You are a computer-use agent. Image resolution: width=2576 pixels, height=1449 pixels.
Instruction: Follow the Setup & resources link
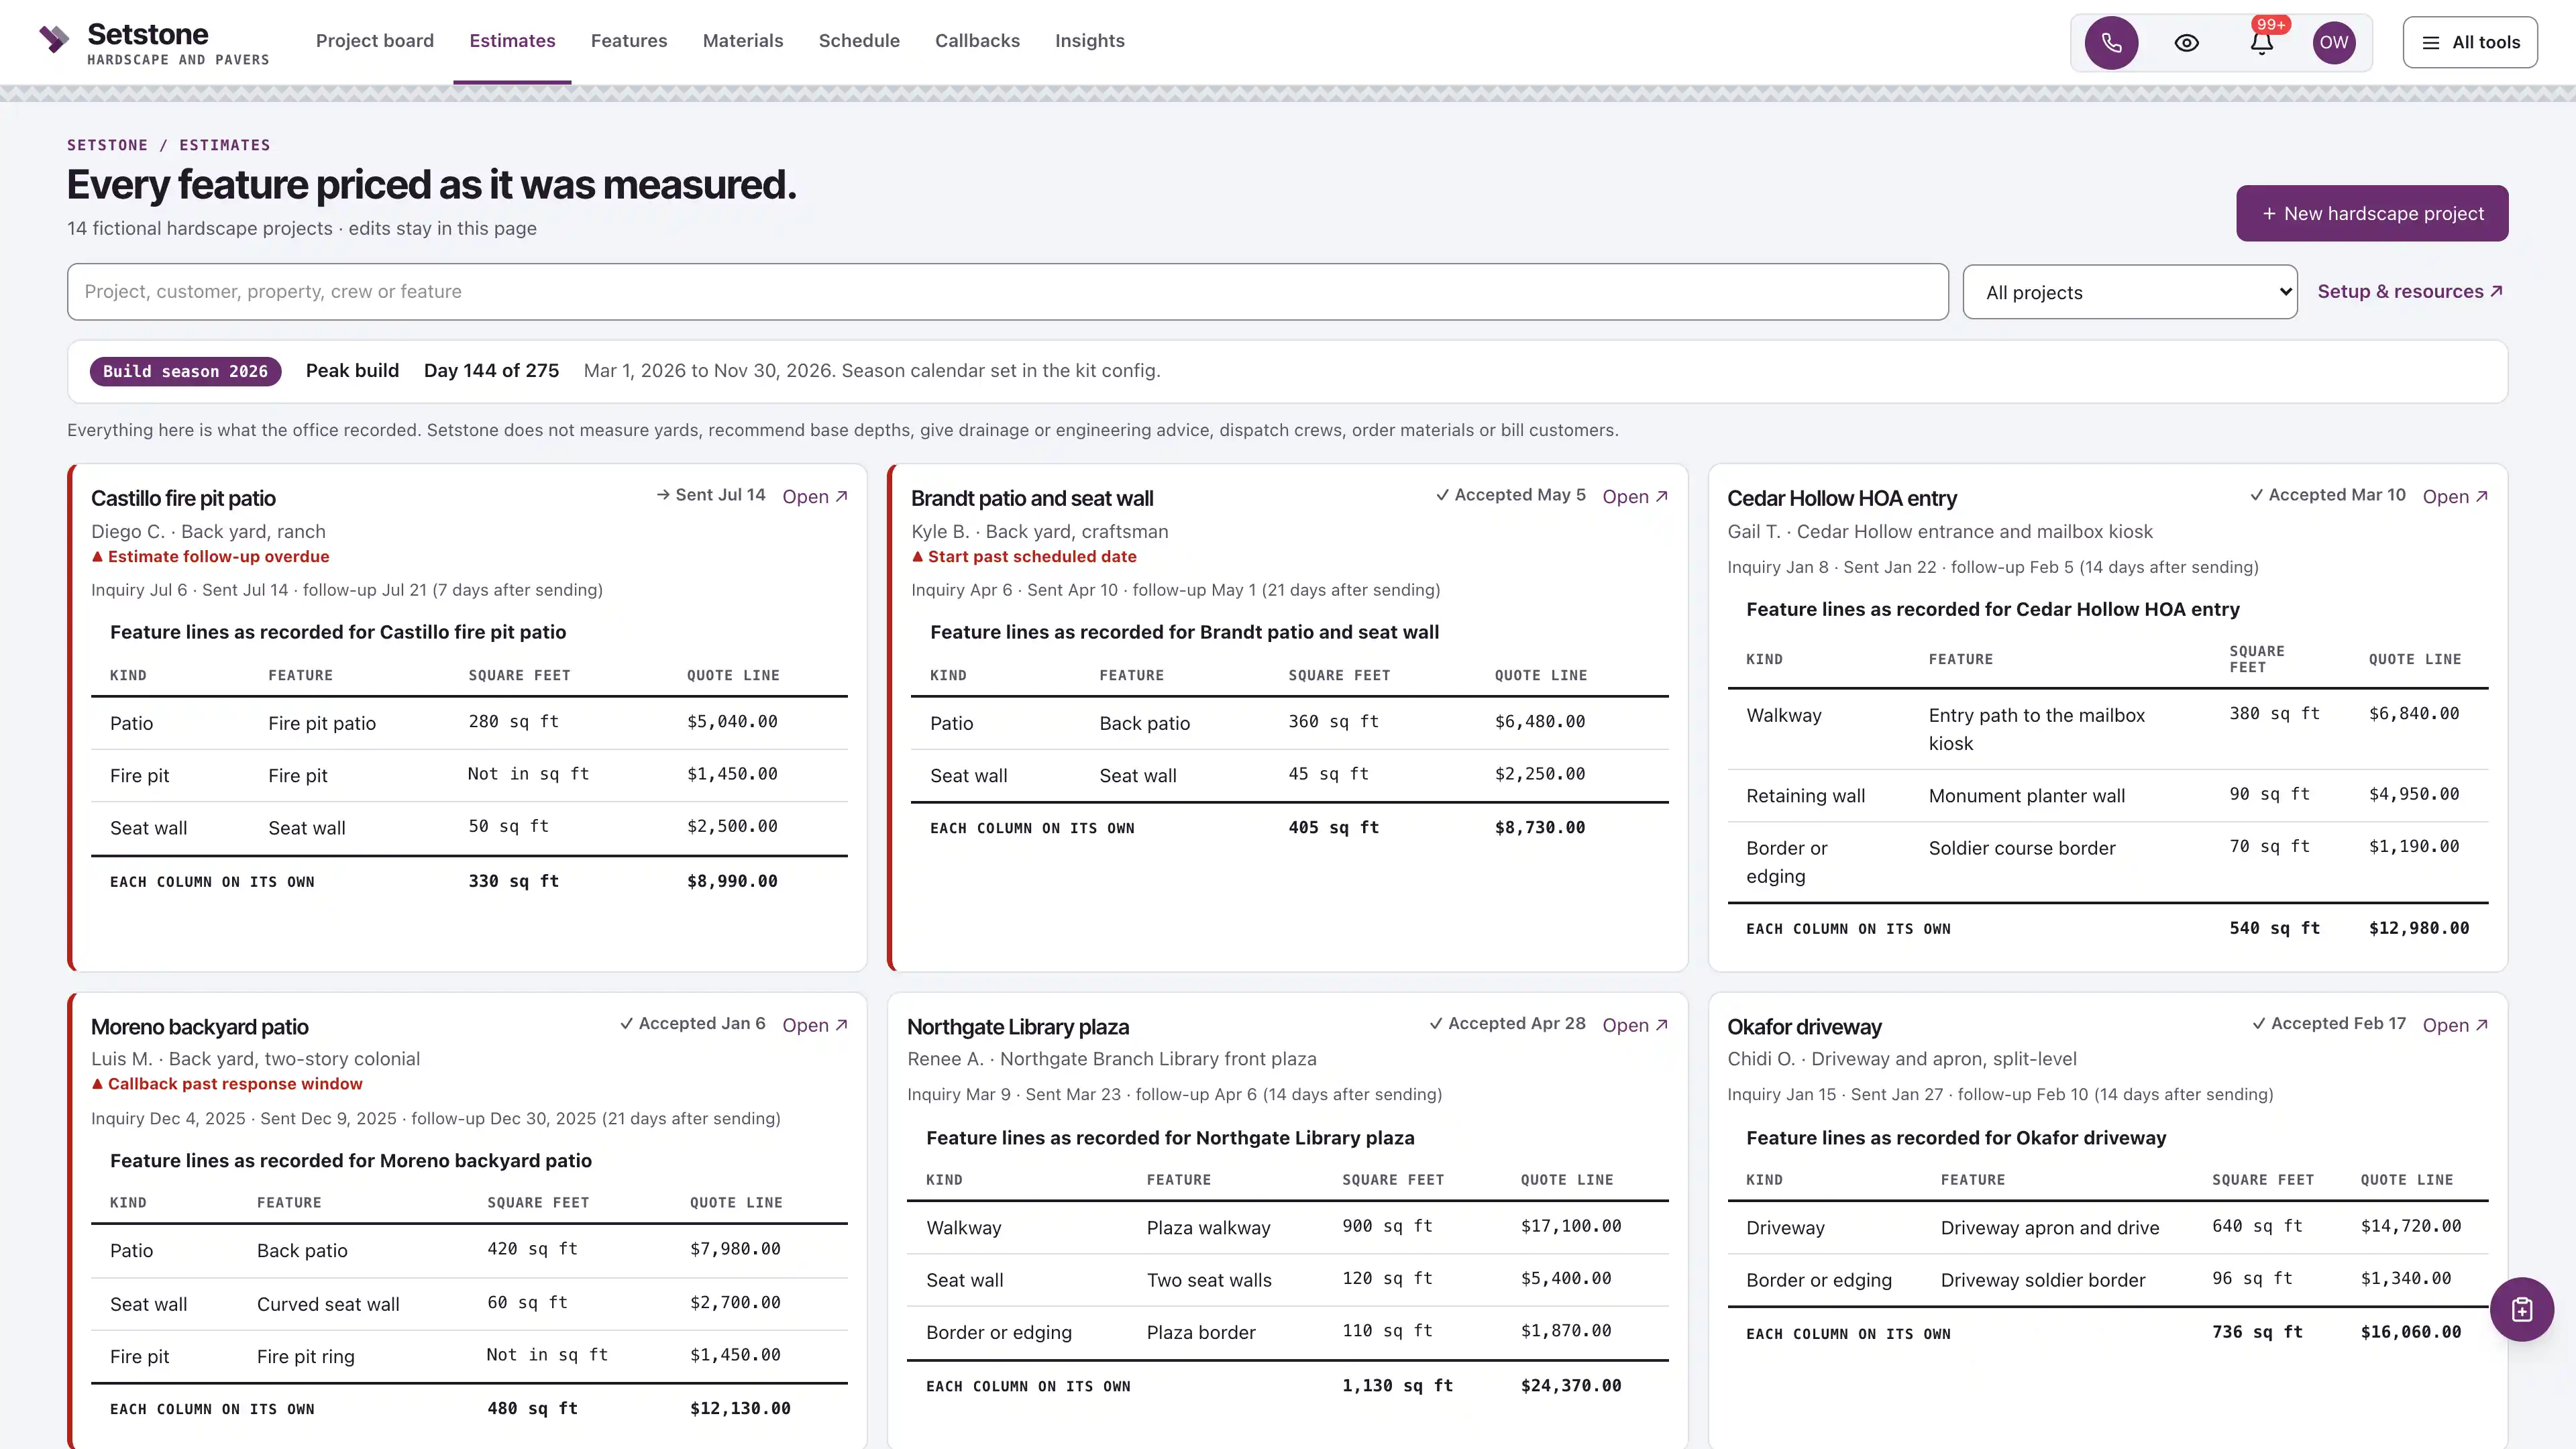point(2410,291)
